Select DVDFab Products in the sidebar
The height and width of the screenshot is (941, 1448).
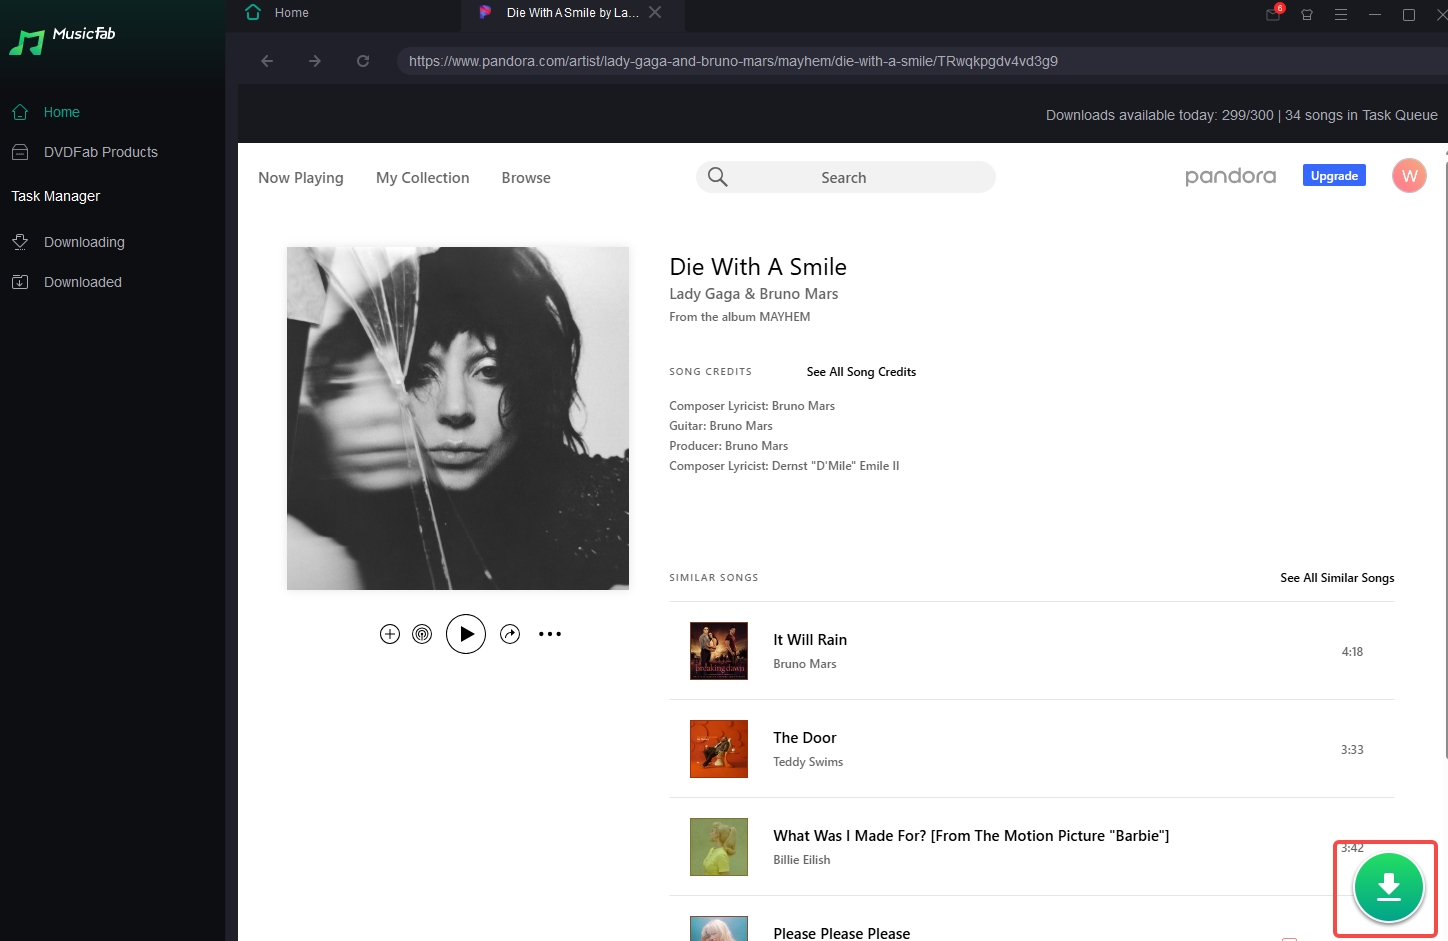[x=100, y=151]
